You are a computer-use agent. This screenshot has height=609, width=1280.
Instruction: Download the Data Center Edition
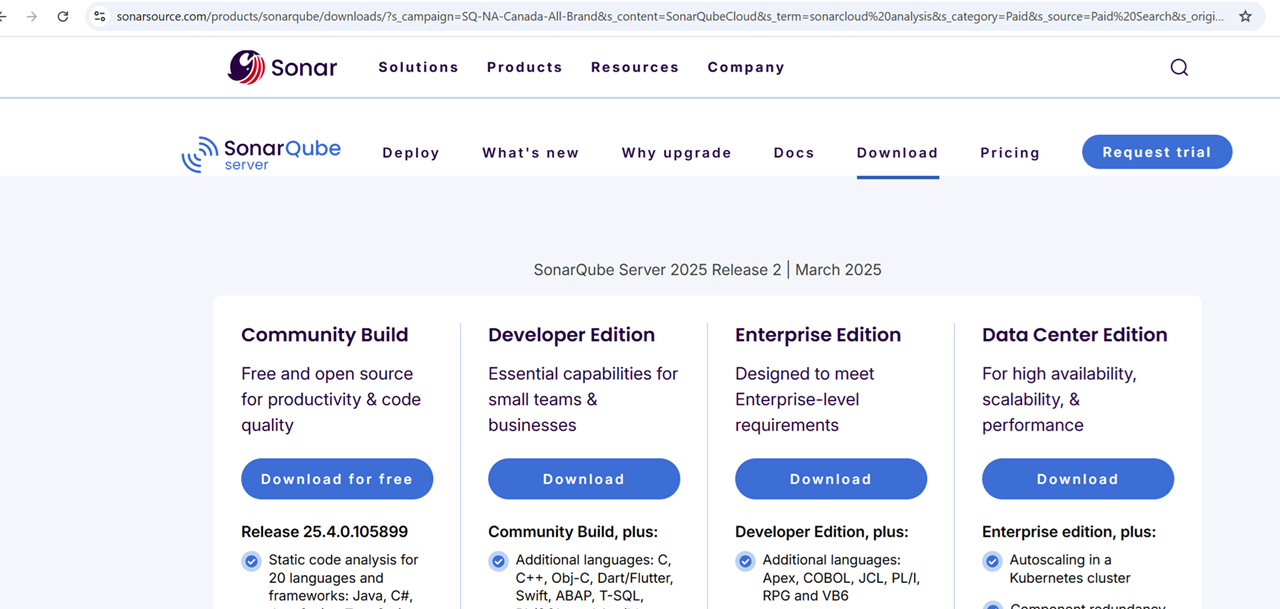(x=1078, y=479)
